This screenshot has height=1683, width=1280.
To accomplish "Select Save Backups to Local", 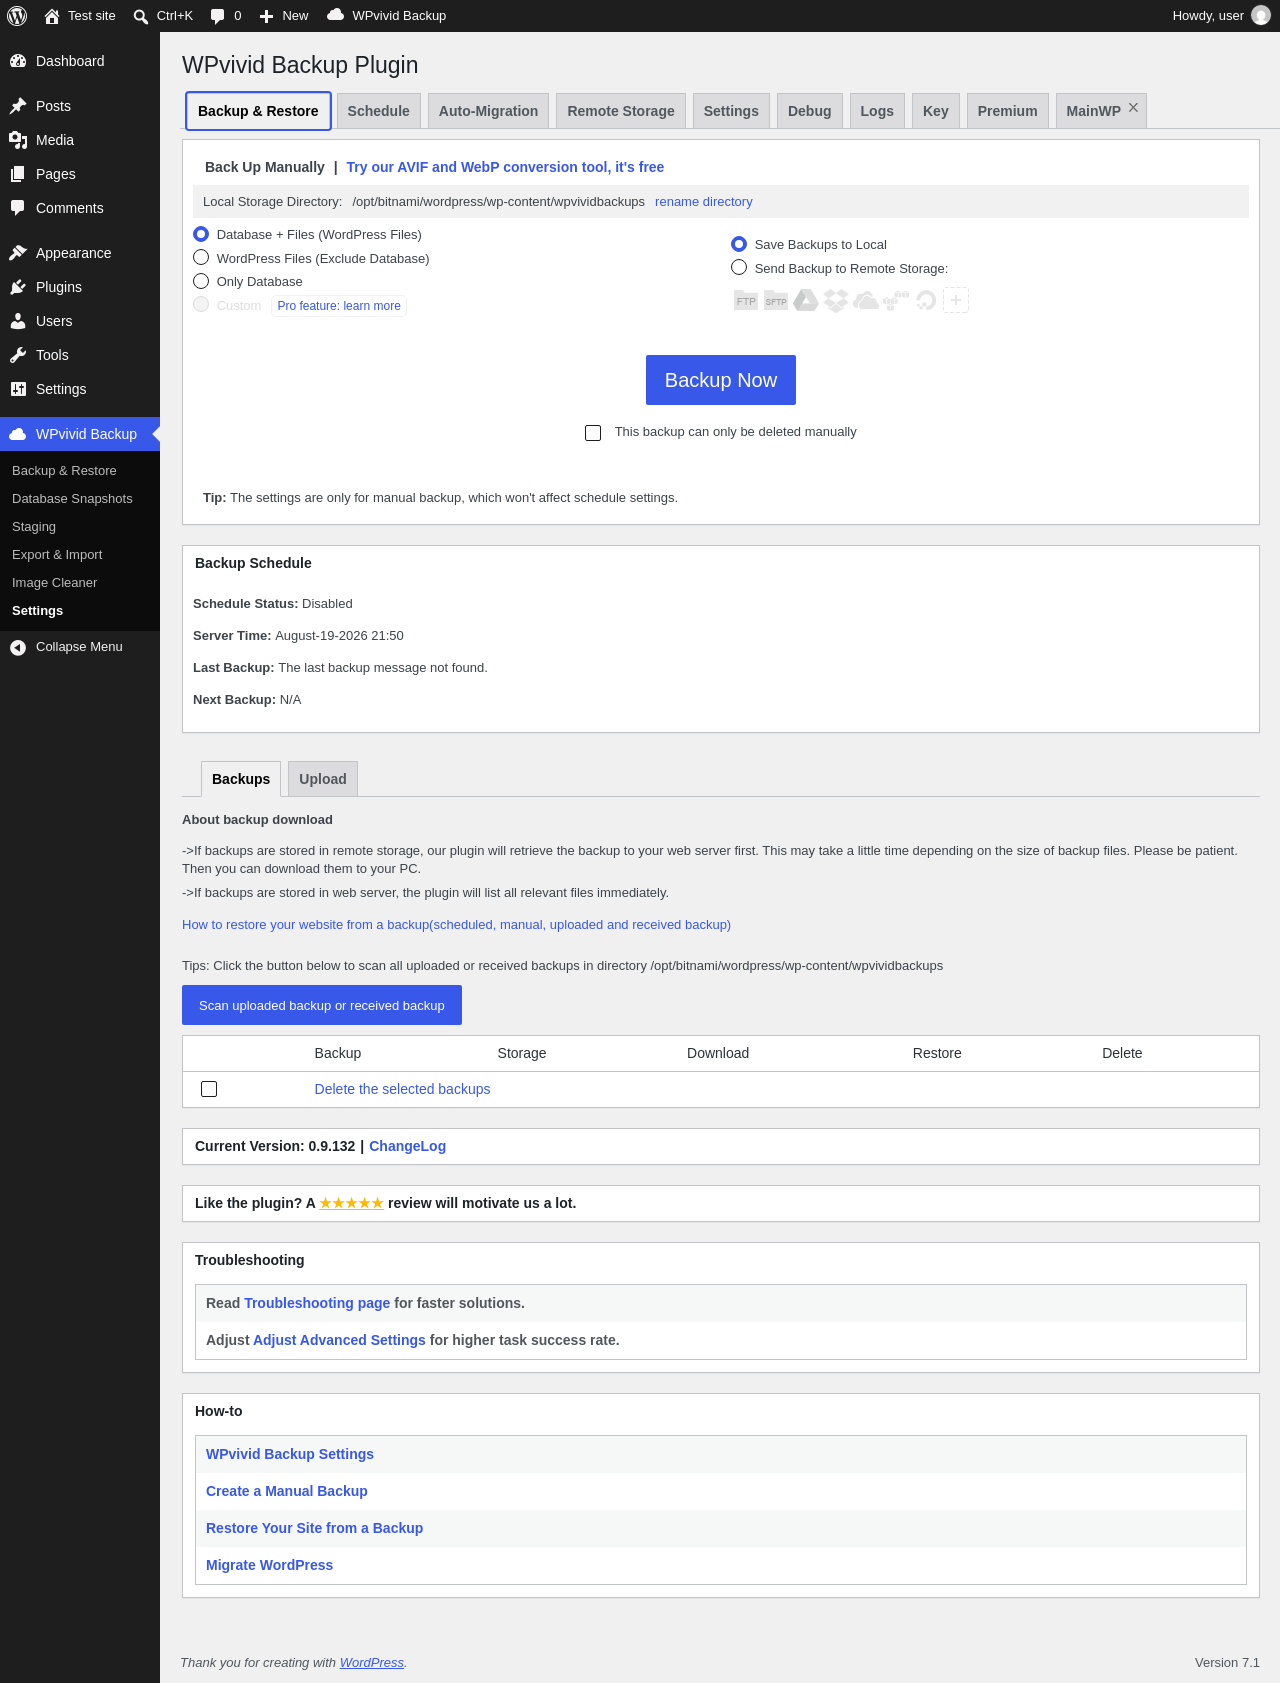I will click(739, 244).
